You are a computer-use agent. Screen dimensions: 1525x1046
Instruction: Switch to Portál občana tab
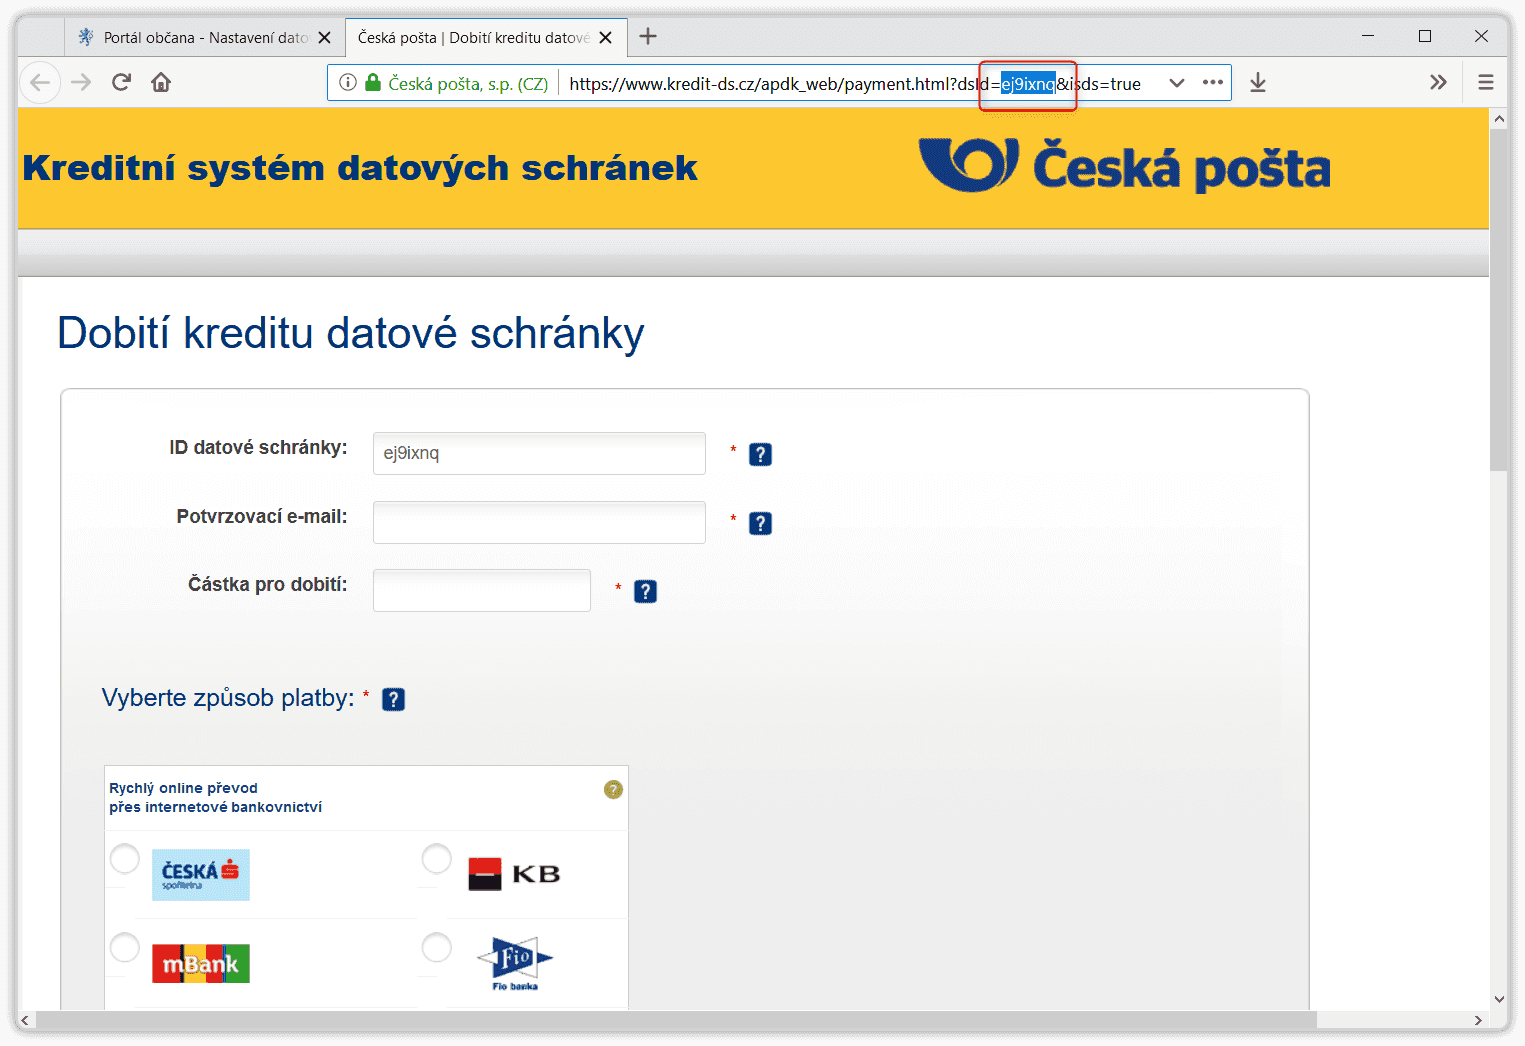tap(204, 38)
